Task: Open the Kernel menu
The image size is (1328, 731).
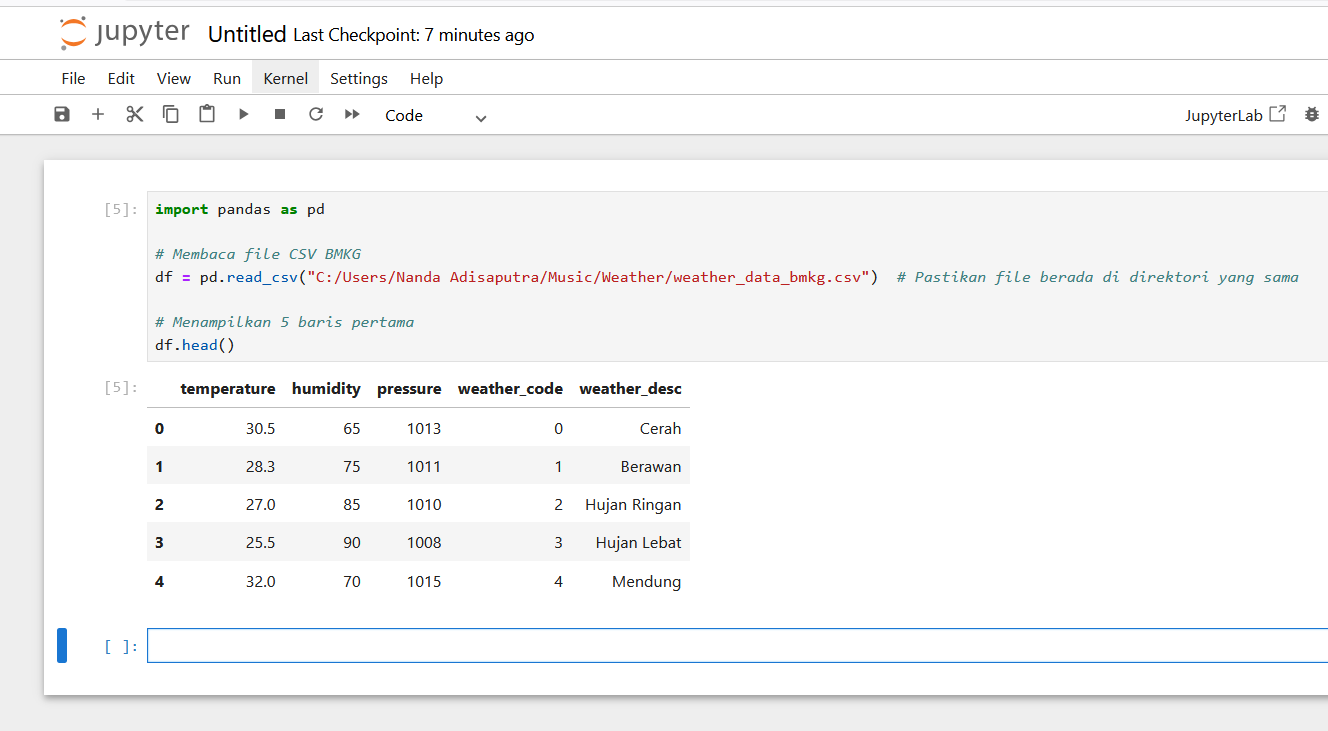Action: click(285, 78)
